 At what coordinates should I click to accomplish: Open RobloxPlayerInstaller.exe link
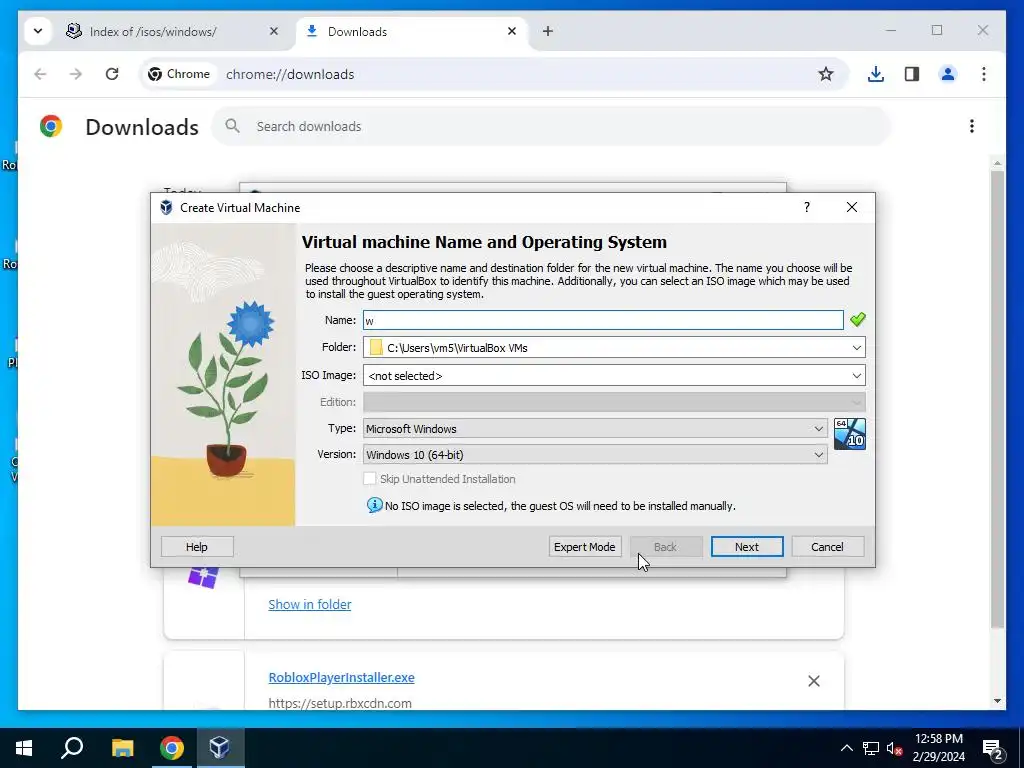click(342, 677)
